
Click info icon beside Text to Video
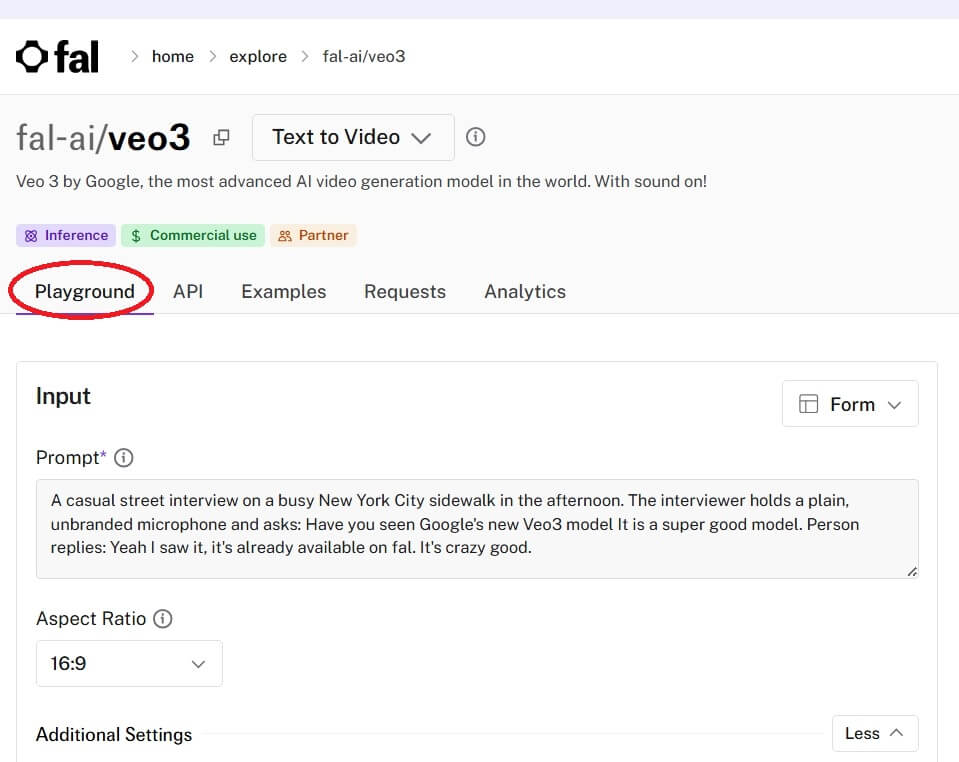point(476,137)
